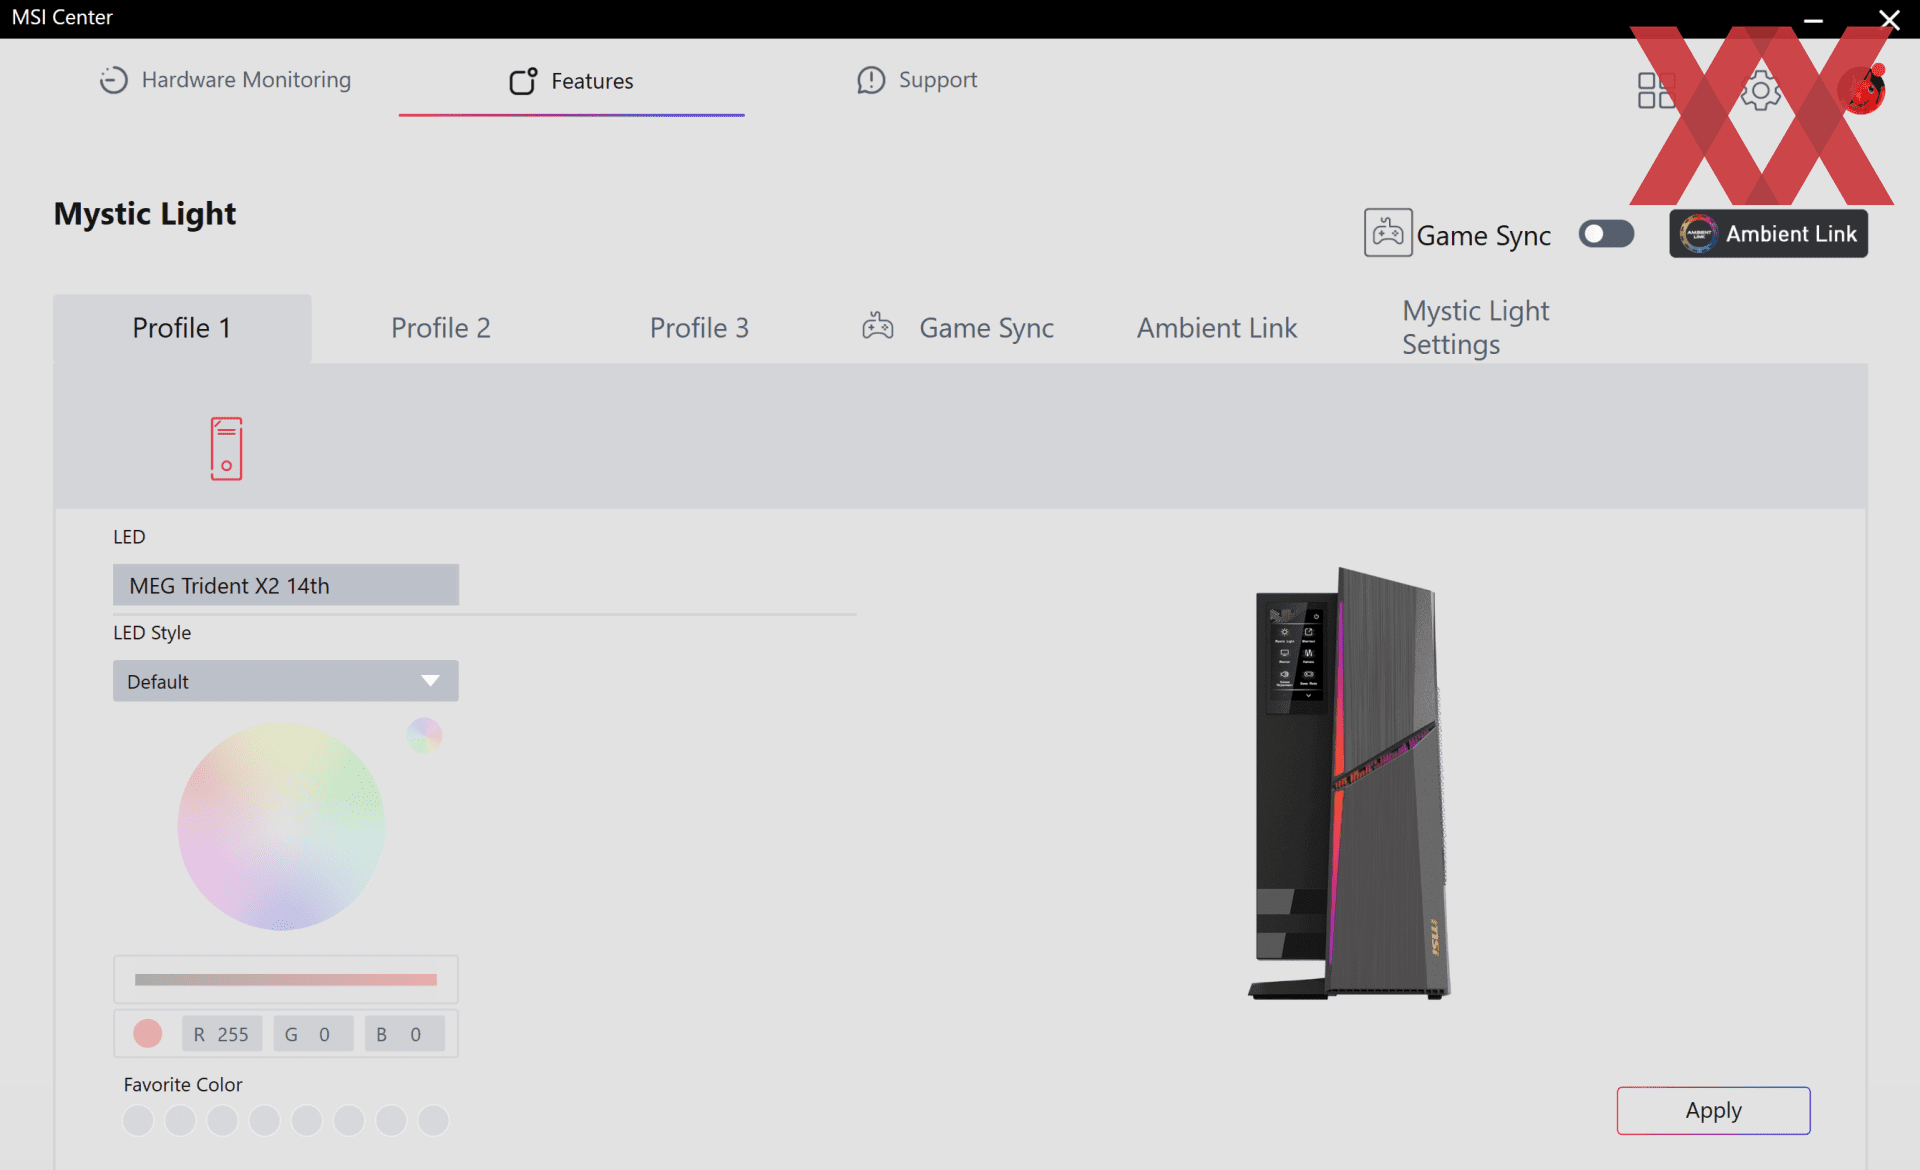Pick a color on the color wheel
Screen dimensions: 1920x1170
[x=281, y=827]
